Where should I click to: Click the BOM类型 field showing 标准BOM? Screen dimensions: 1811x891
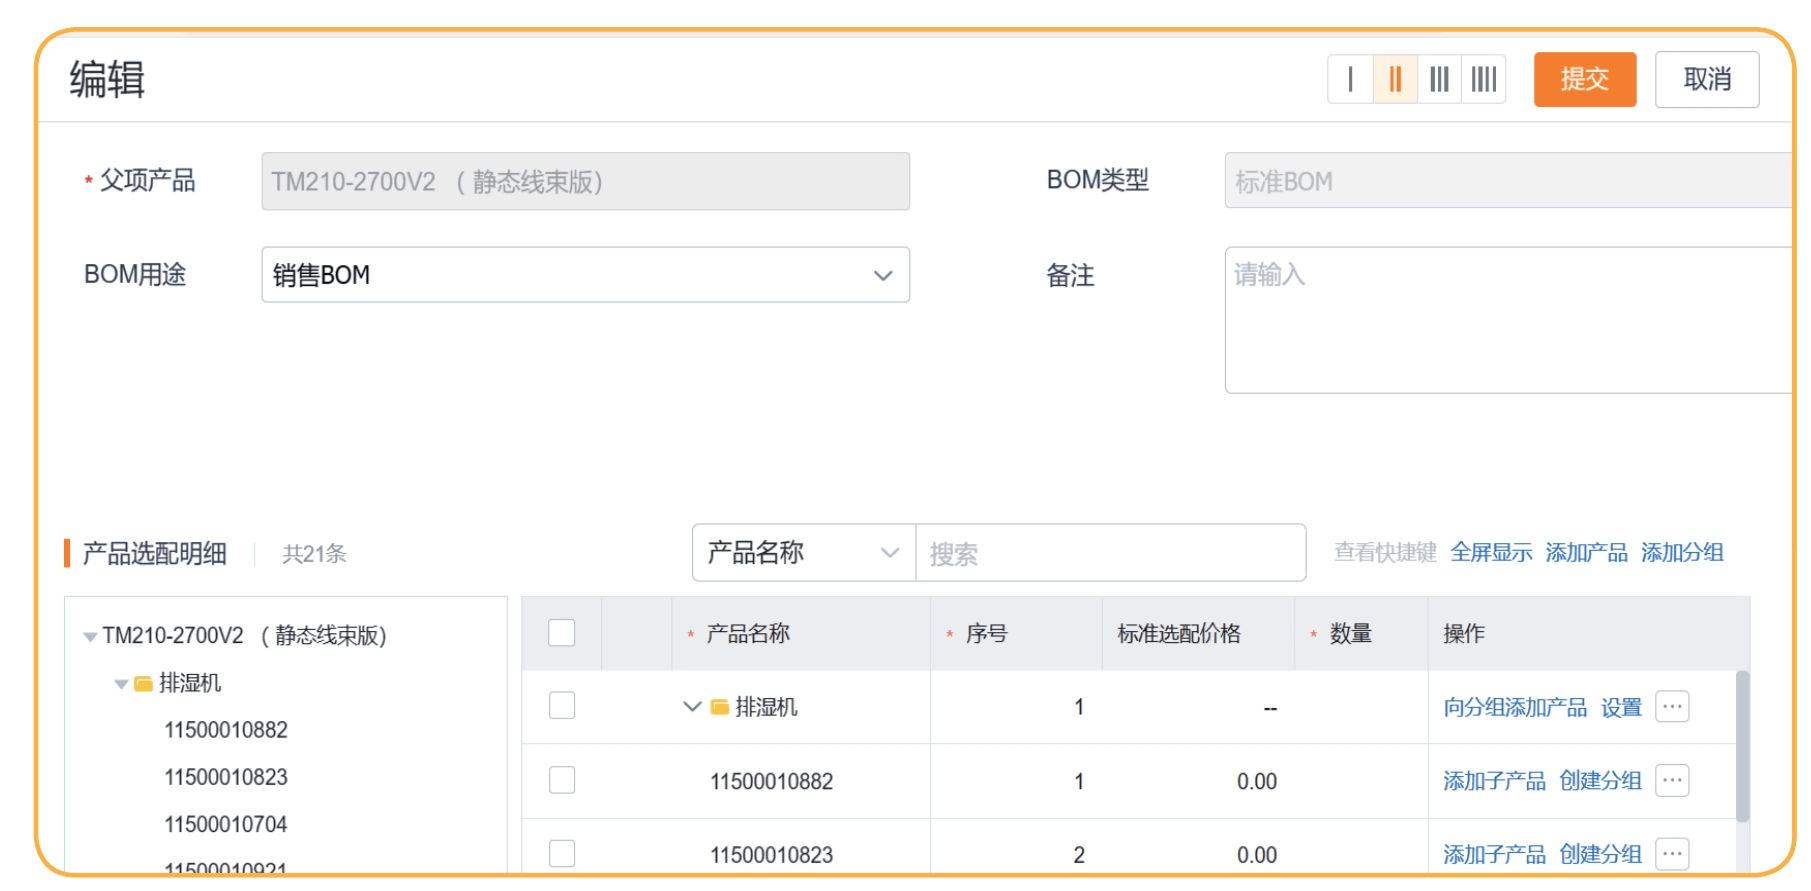pyautogui.click(x=1508, y=181)
